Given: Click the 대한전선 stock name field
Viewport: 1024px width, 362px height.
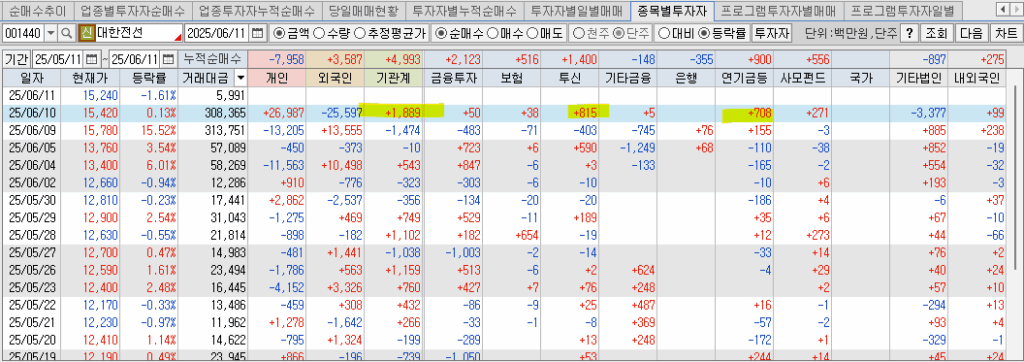Looking at the screenshot, I should point(139,33).
